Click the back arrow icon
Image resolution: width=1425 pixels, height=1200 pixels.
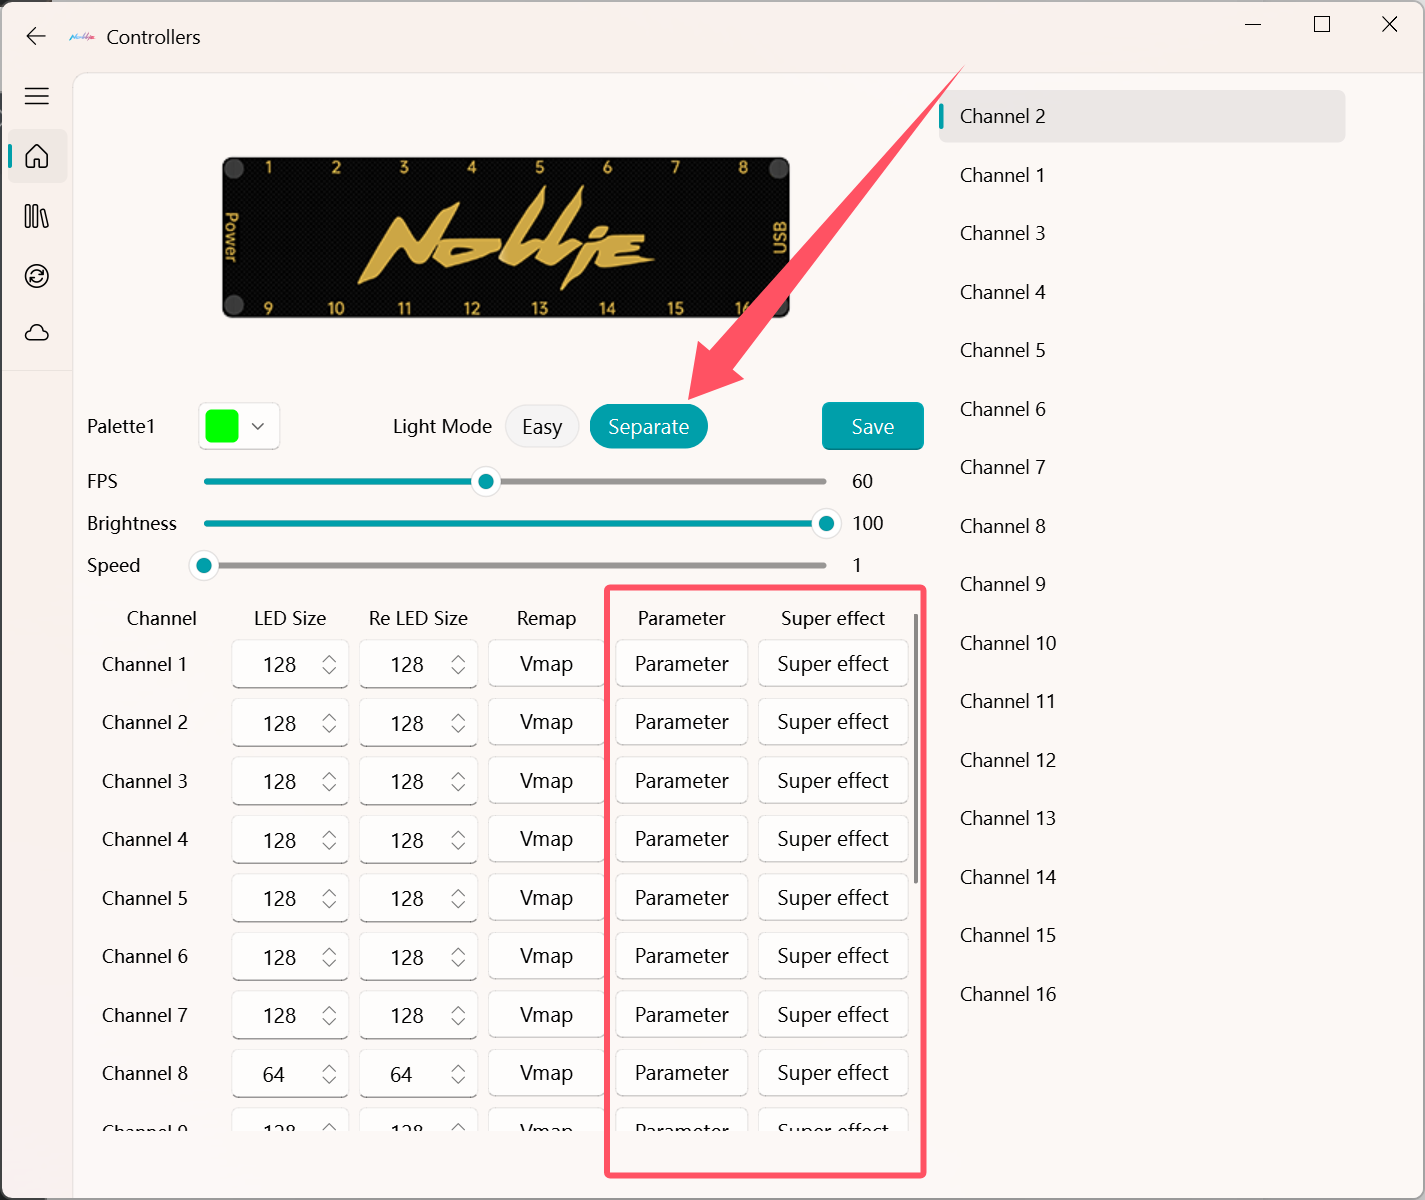pos(36,37)
